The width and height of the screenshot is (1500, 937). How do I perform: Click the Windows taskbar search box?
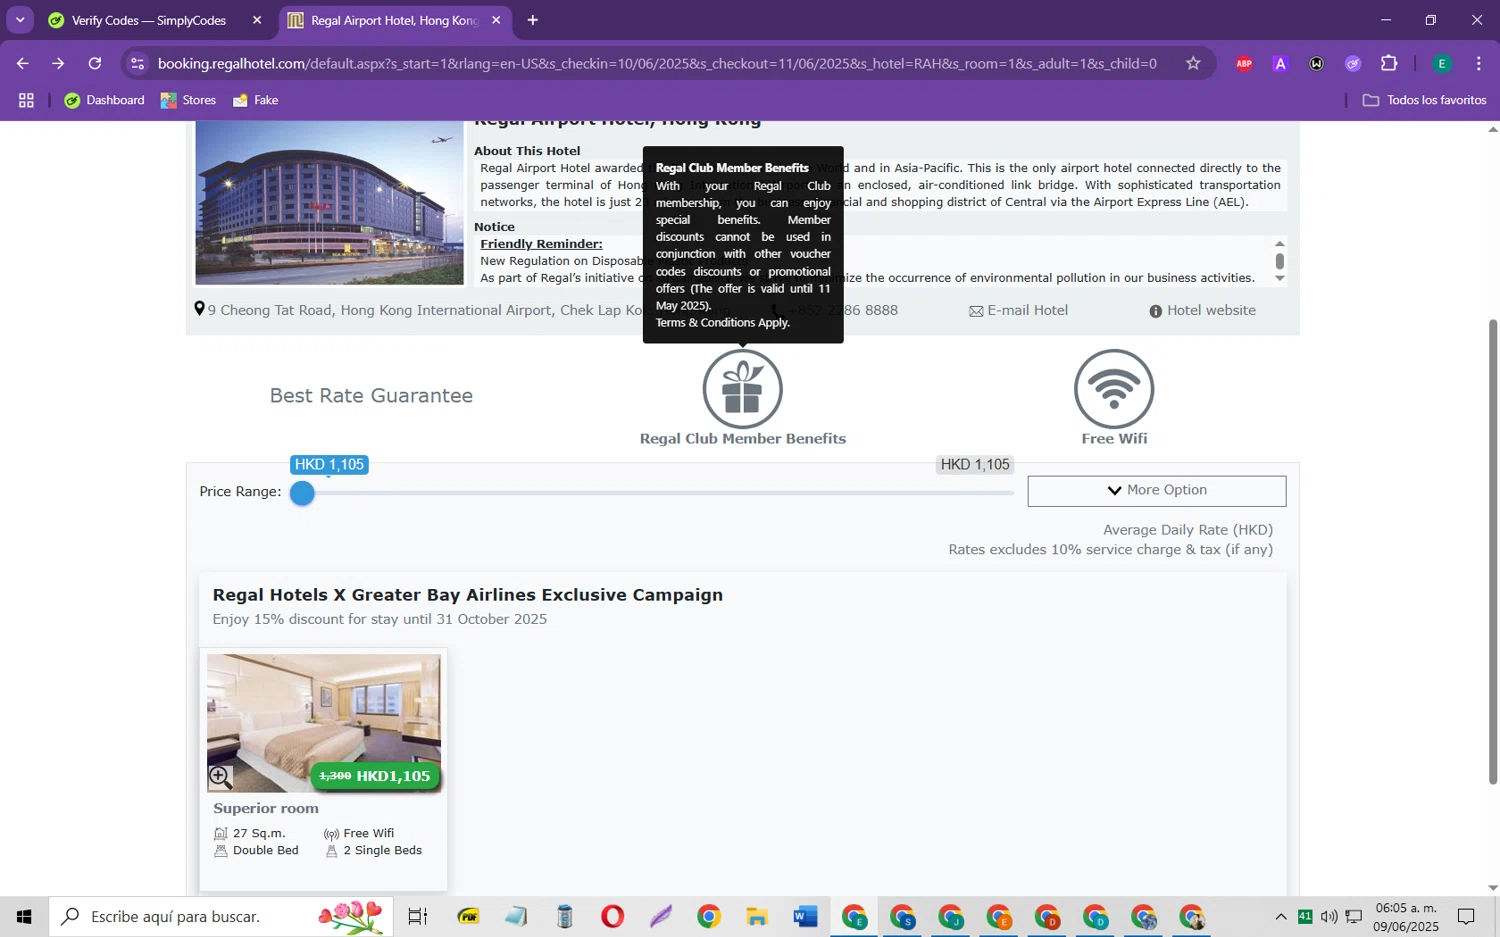coord(220,916)
